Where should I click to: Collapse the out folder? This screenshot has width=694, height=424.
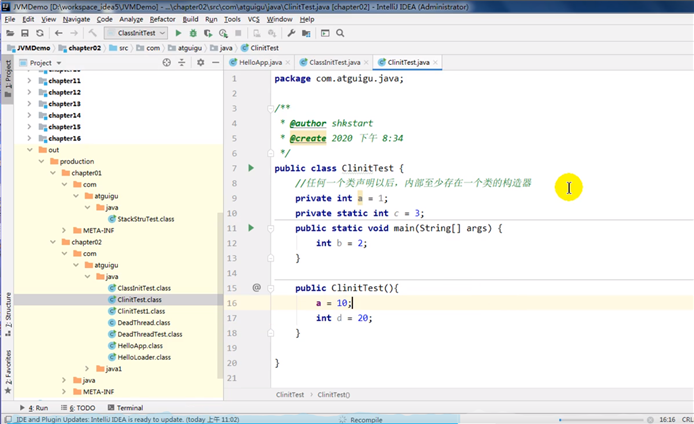pos(29,150)
